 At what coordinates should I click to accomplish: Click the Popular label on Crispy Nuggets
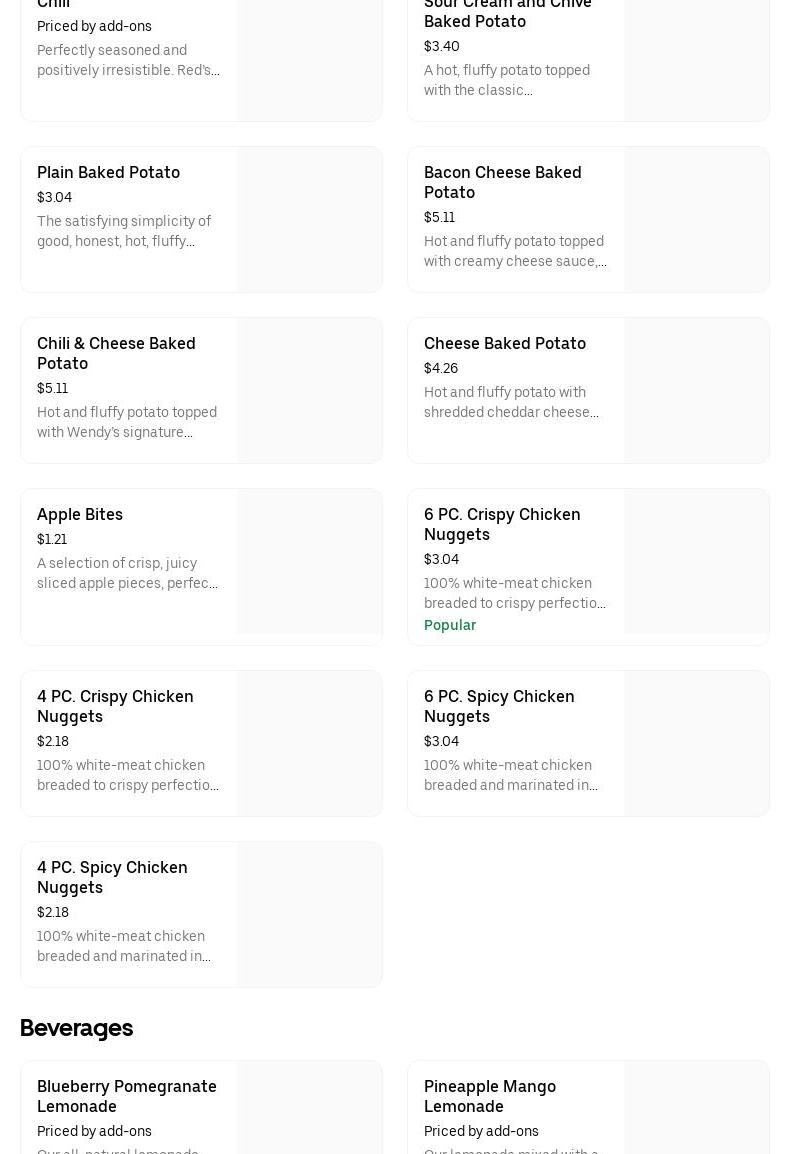tap(449, 626)
